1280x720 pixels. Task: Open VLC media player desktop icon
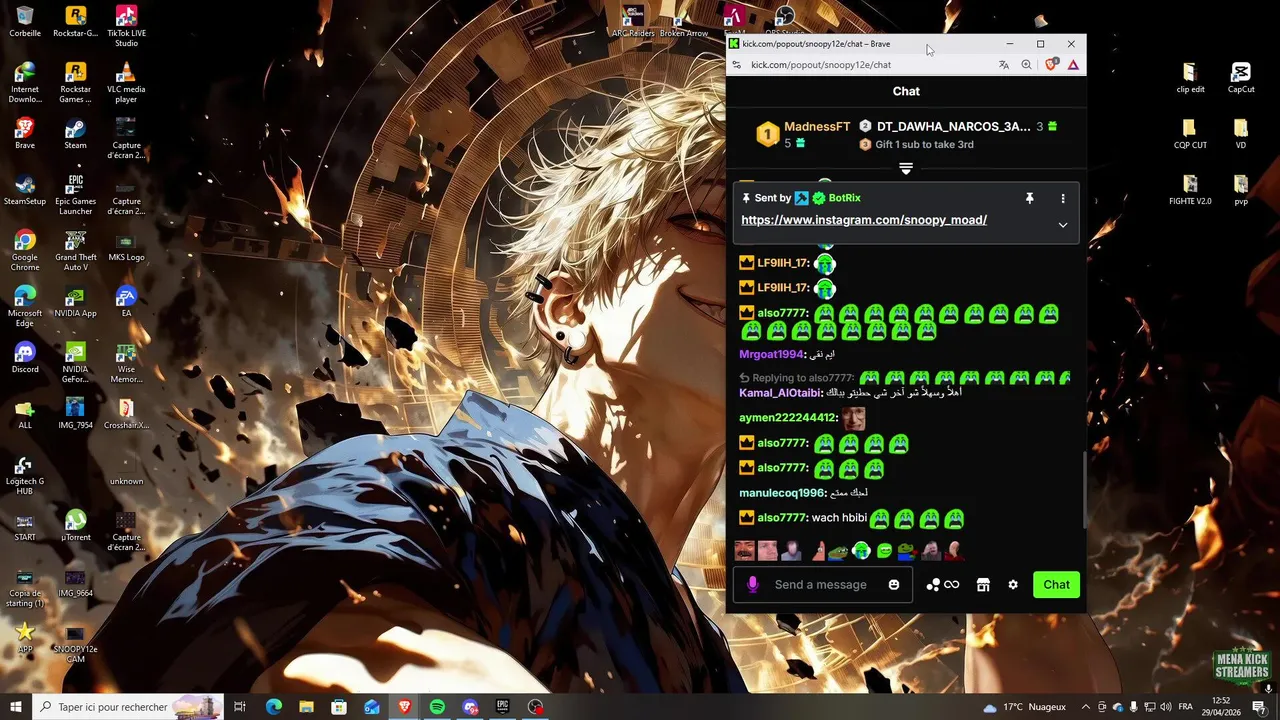(126, 82)
